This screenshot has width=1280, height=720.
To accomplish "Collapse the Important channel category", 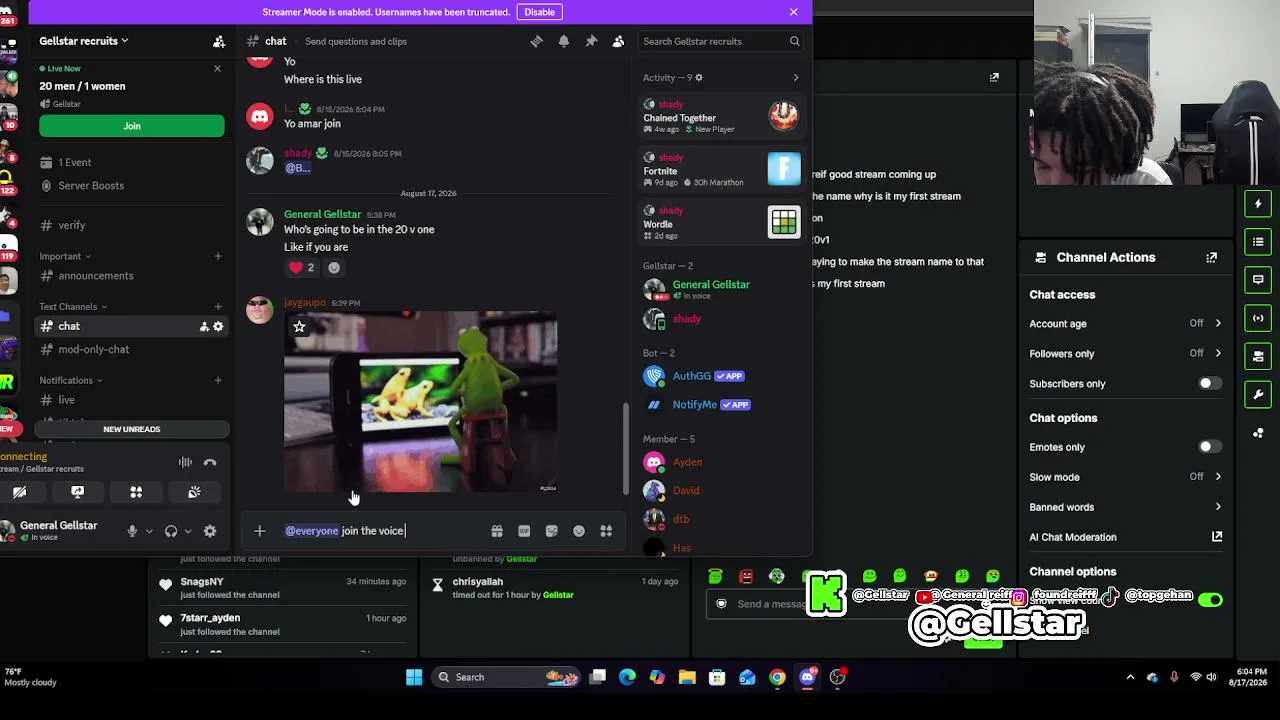I will point(65,256).
